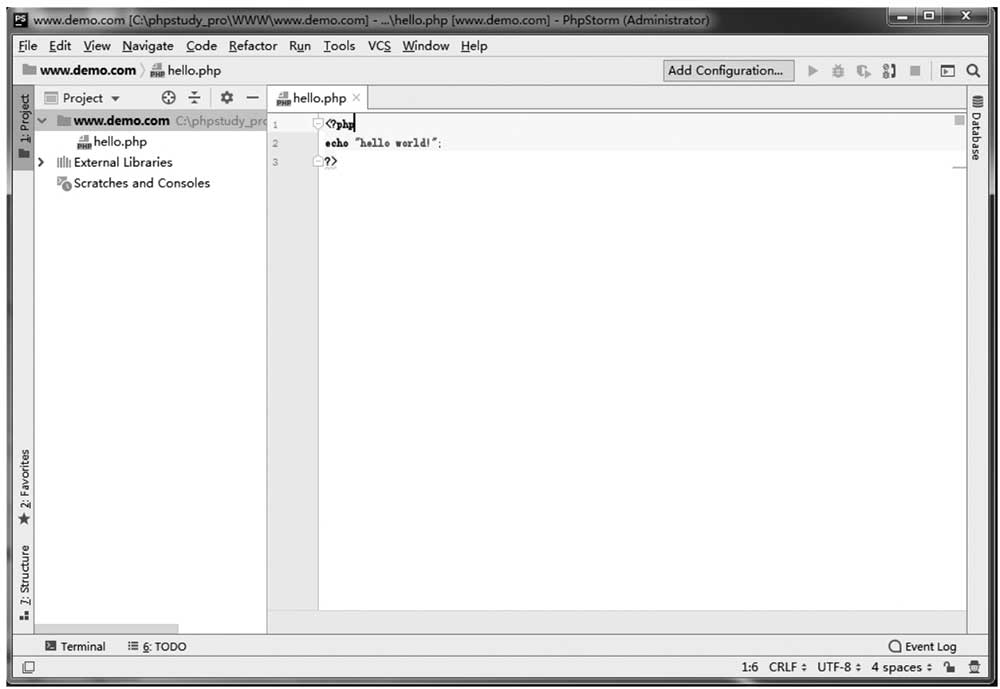Open the 2: Favorites tool window
This screenshot has height=689, width=1000.
click(24, 487)
